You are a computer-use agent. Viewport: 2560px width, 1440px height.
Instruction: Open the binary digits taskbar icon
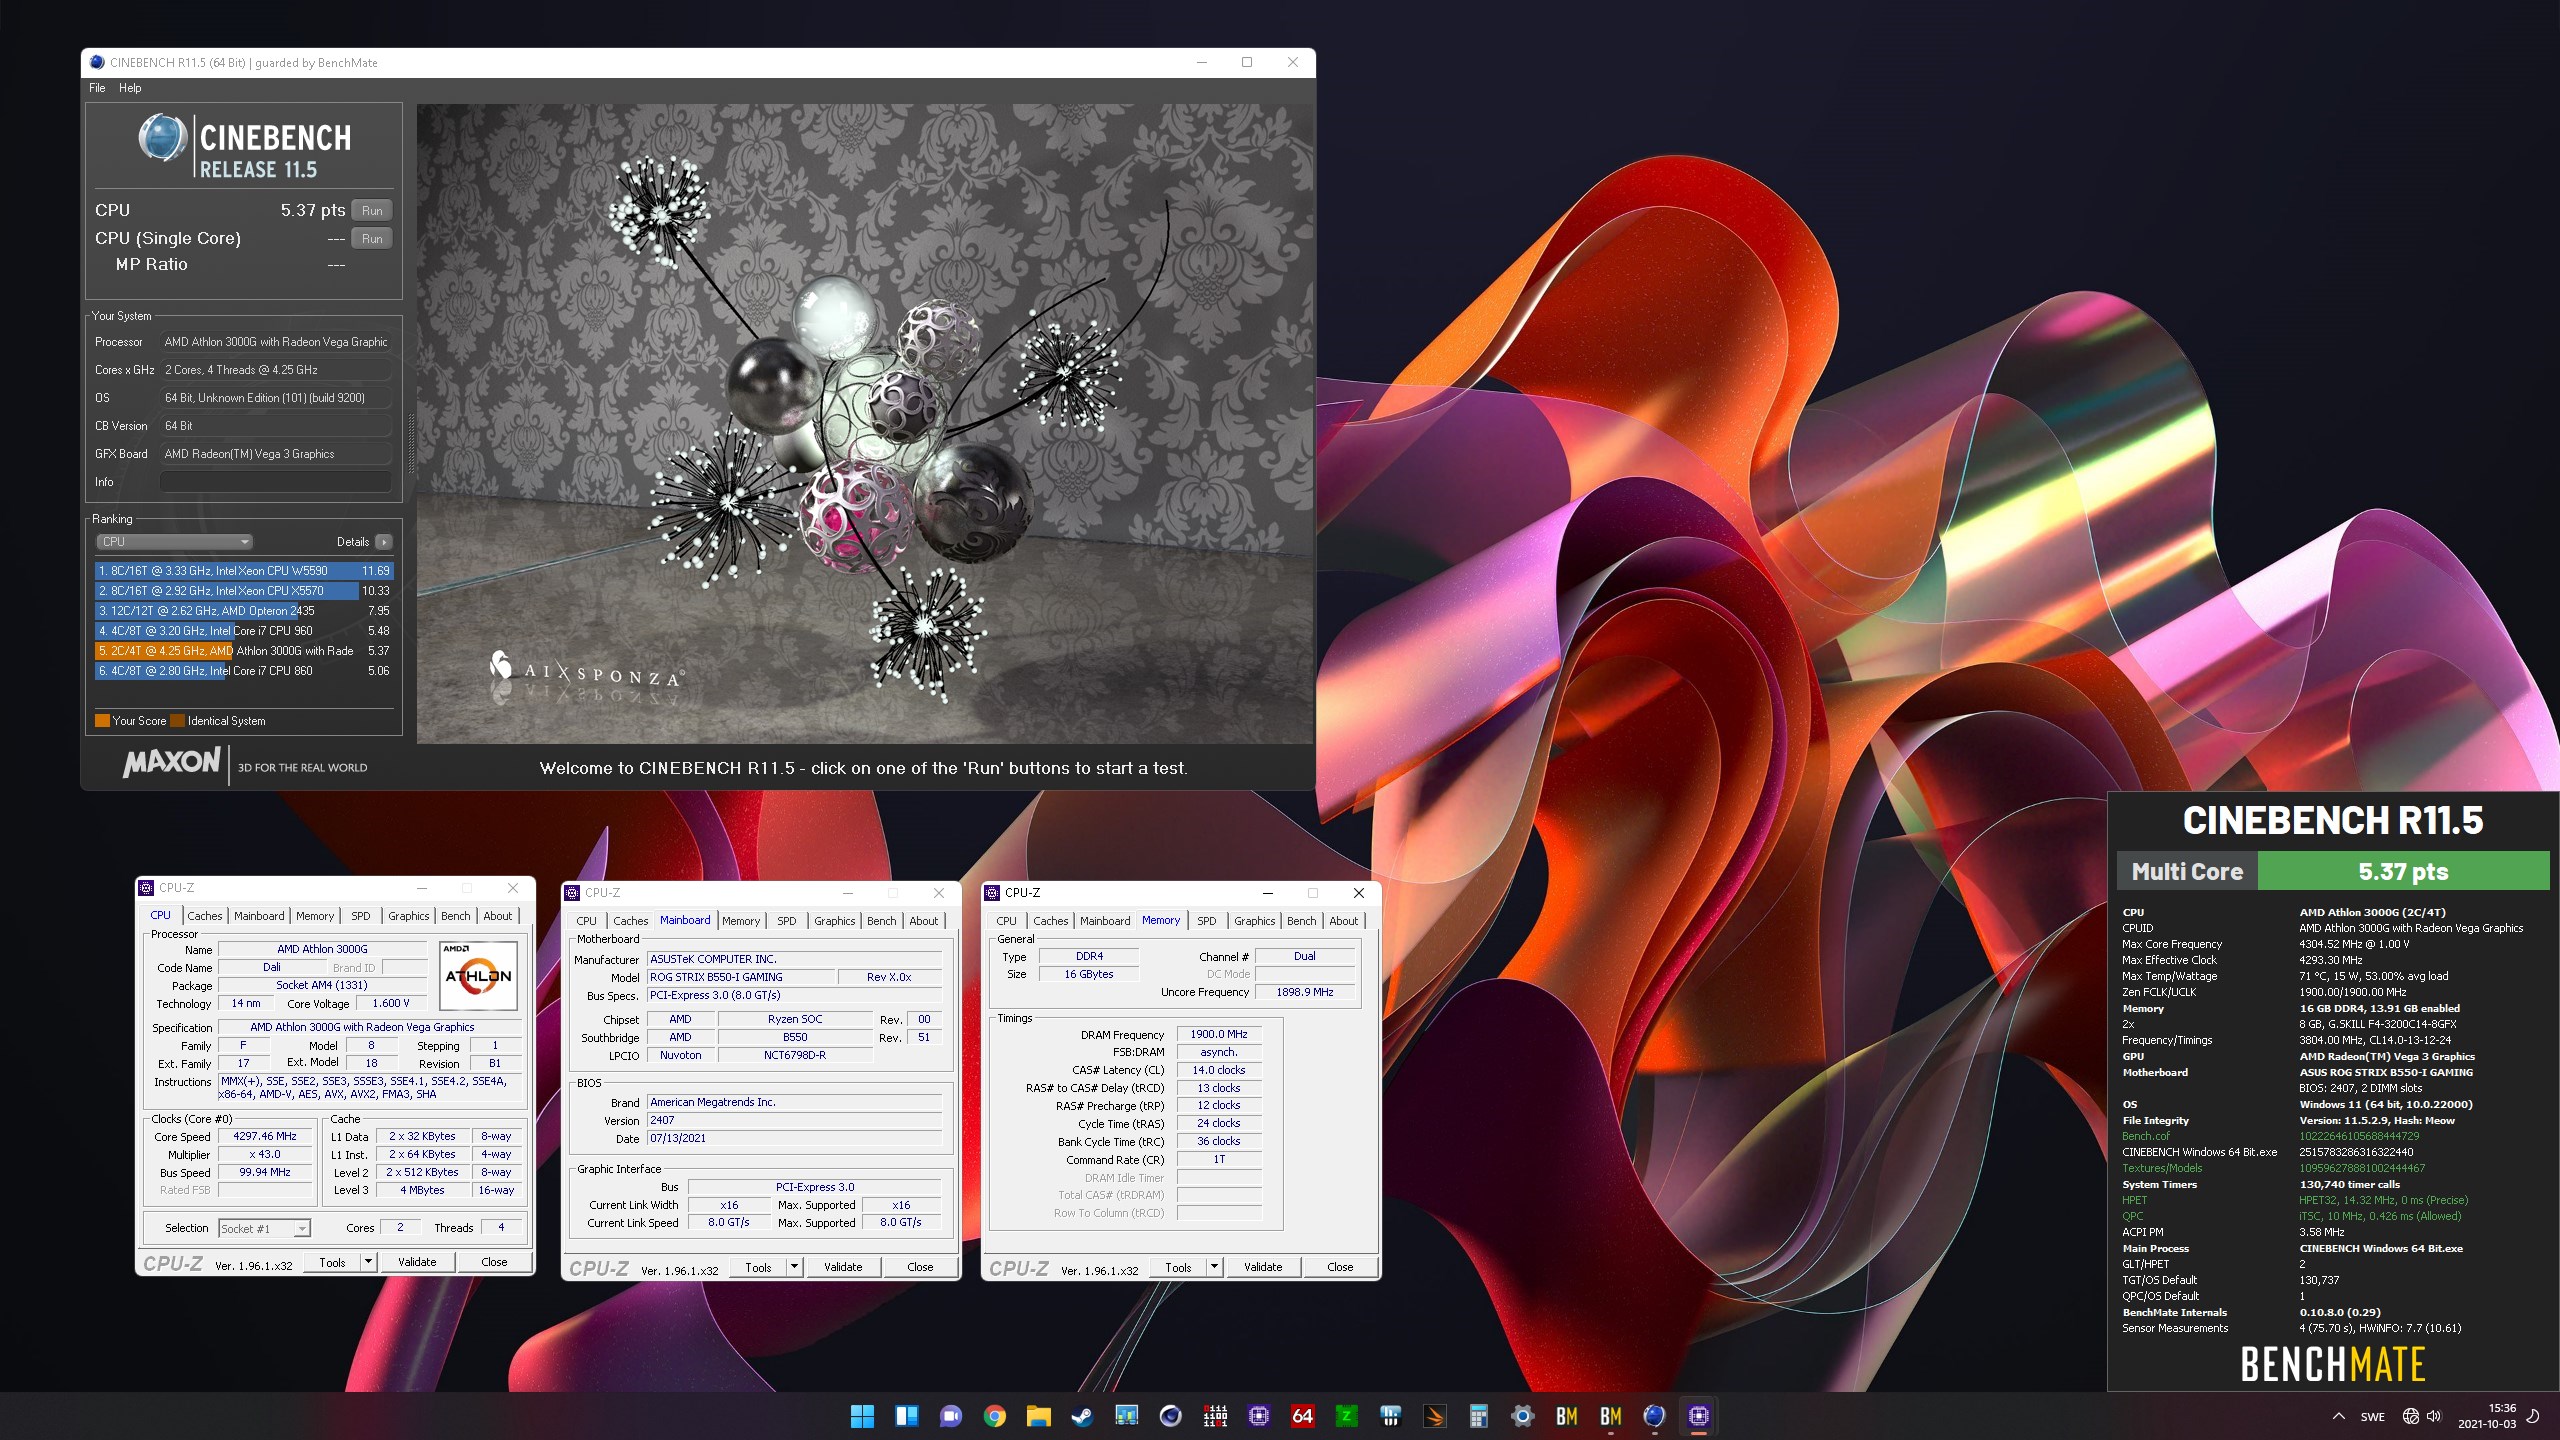[1215, 1416]
